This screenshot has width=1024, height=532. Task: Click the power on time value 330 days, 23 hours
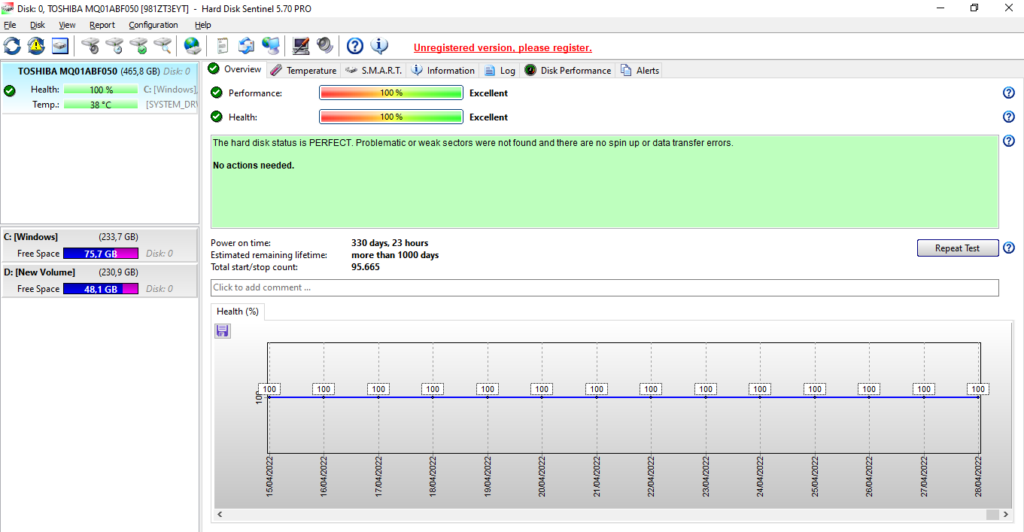[x=390, y=243]
